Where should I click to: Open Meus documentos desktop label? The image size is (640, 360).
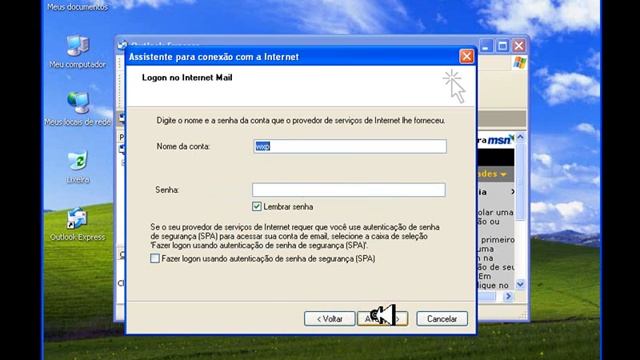click(78, 7)
